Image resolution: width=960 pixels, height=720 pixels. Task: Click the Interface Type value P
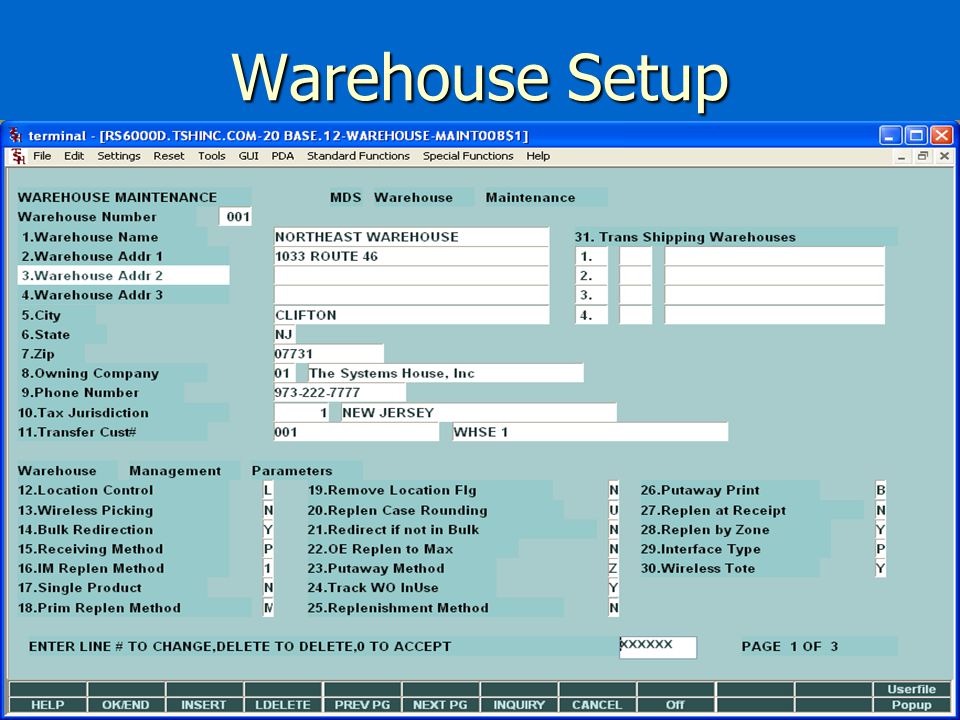pos(880,549)
